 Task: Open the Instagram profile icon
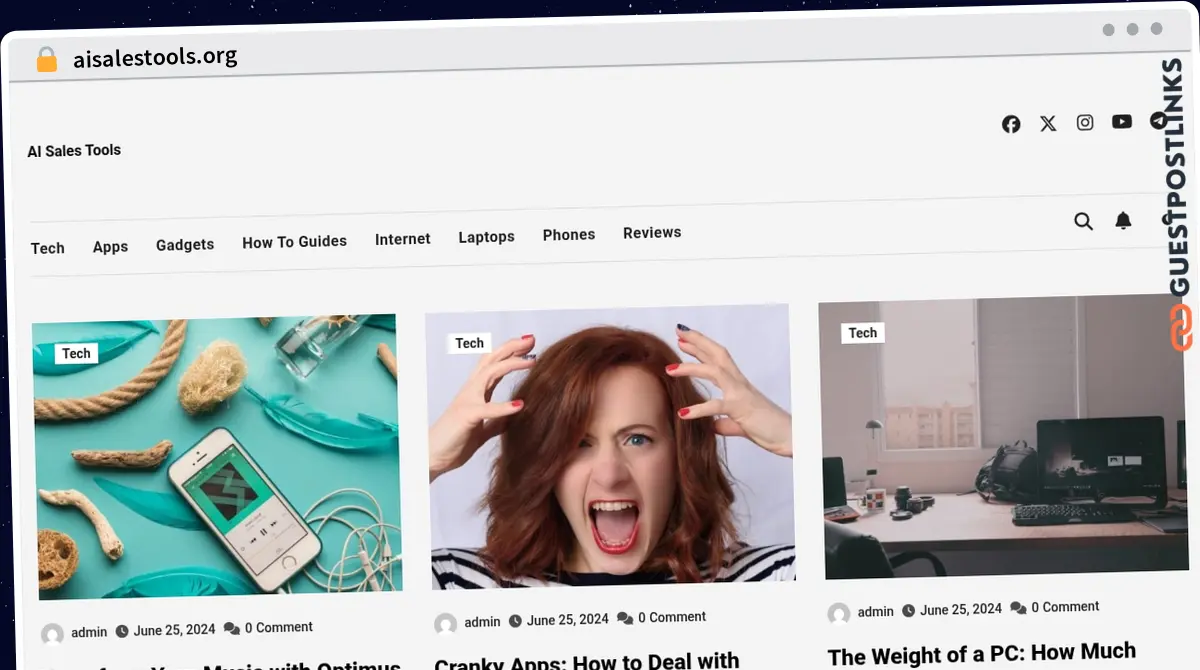tap(1085, 122)
